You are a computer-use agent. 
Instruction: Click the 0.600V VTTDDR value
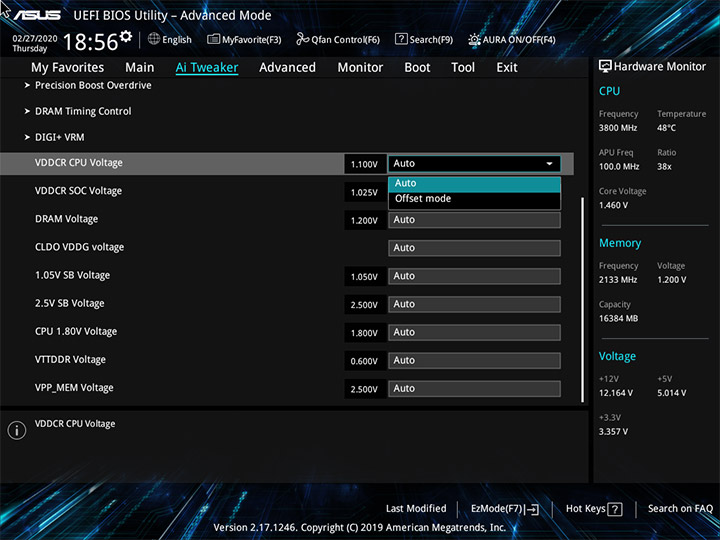click(x=365, y=361)
